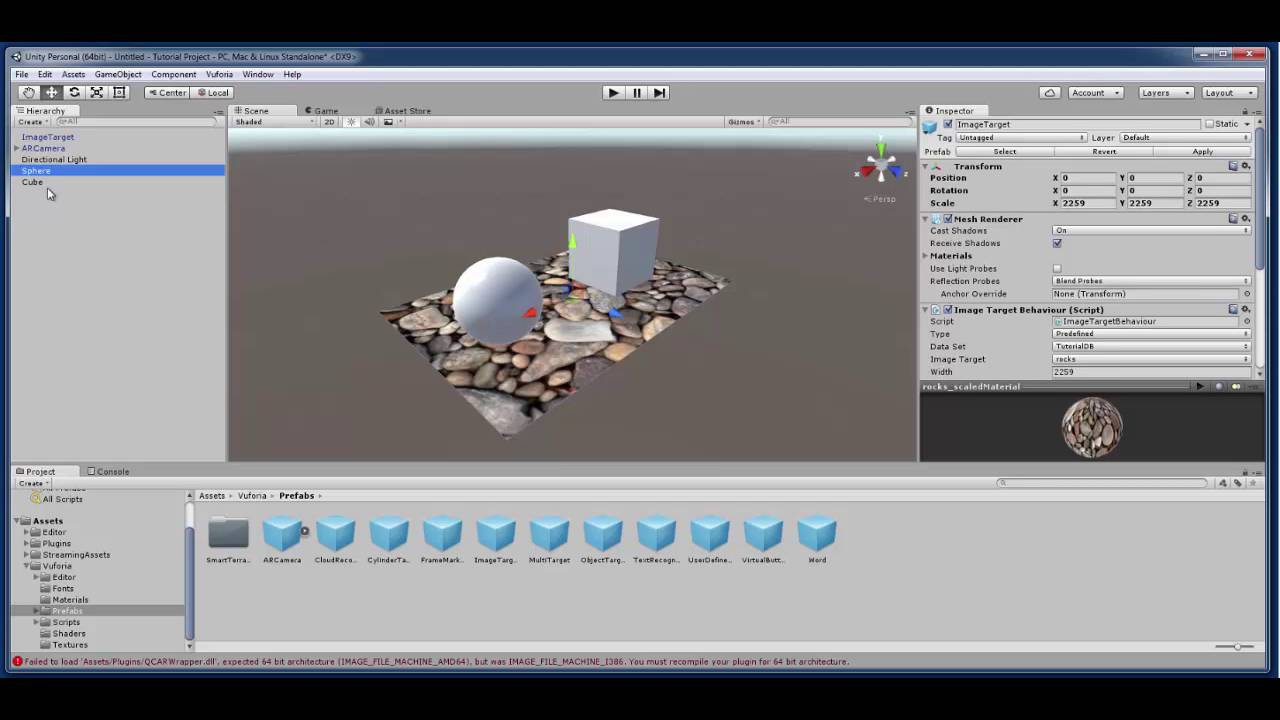1280x720 pixels.
Task: Open the Account dropdown
Action: click(1094, 93)
